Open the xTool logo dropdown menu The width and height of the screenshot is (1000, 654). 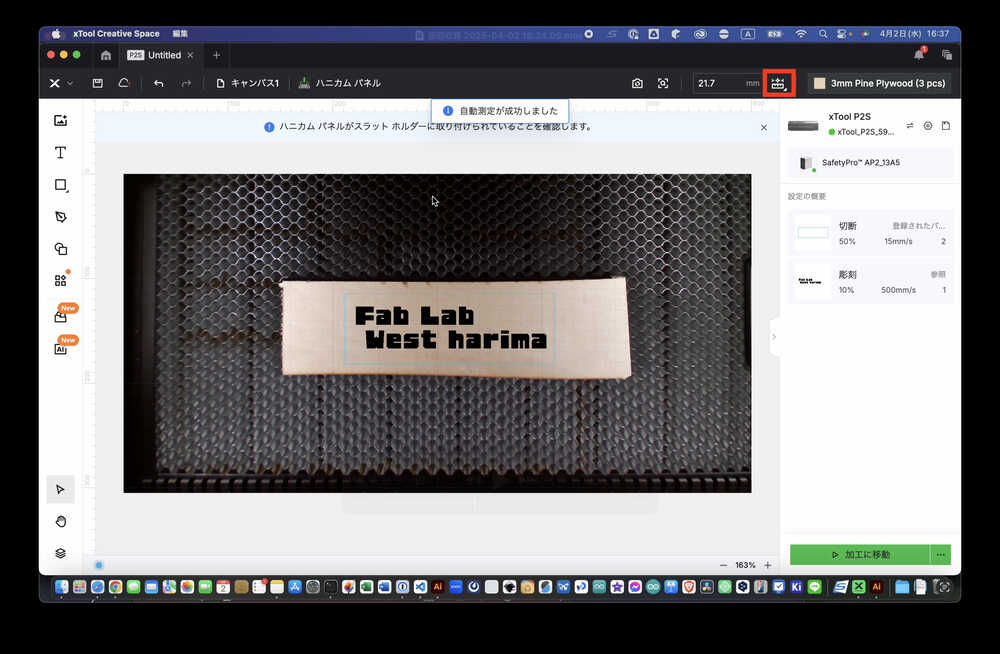(61, 83)
